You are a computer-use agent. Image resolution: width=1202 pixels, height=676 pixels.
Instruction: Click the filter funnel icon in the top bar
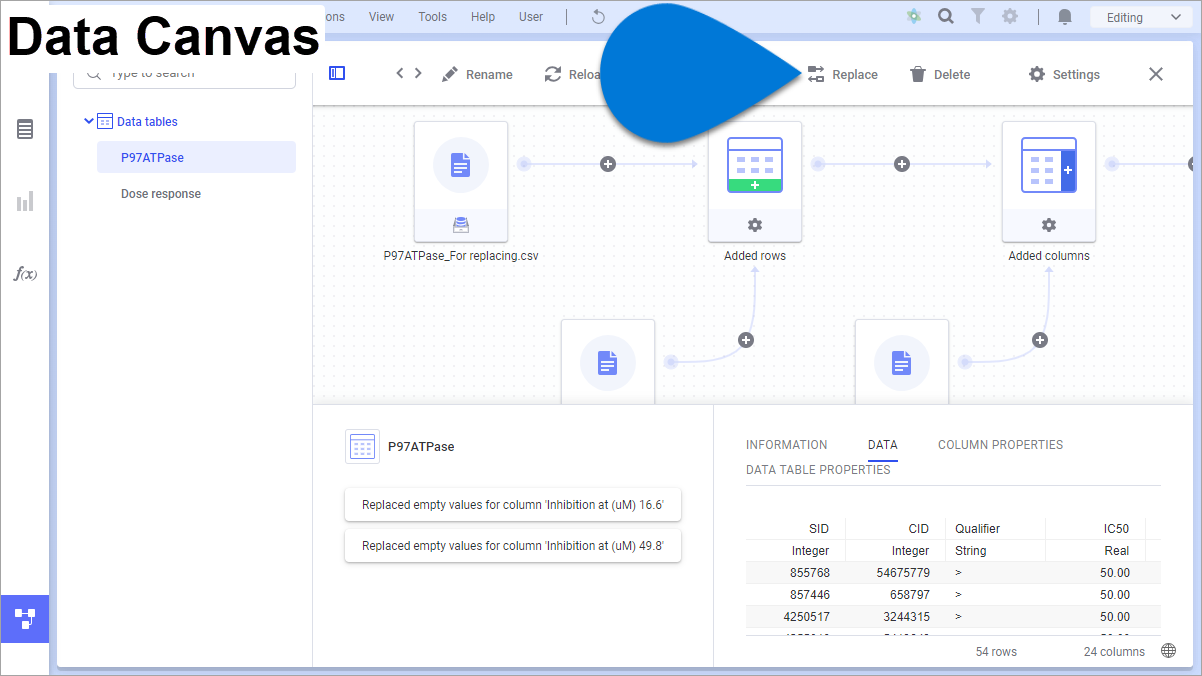pyautogui.click(x=978, y=16)
